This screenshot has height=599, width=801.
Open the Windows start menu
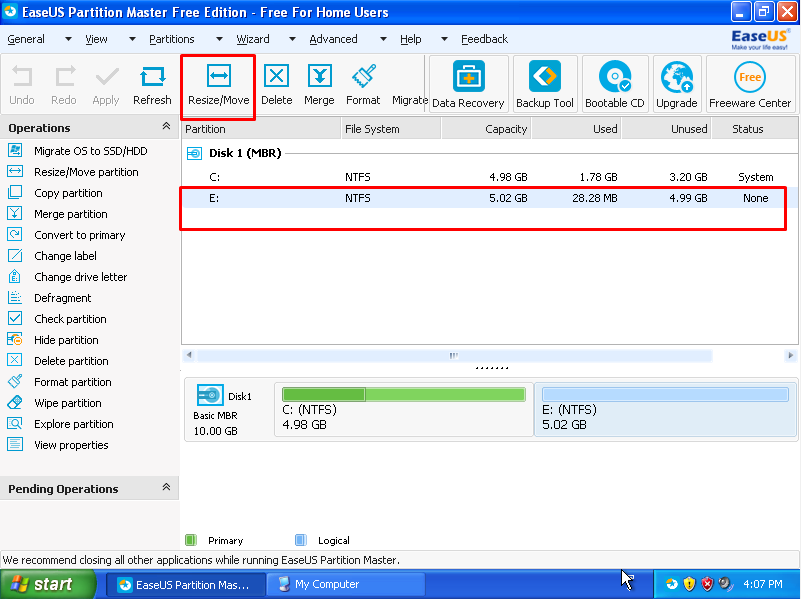pos(47,584)
